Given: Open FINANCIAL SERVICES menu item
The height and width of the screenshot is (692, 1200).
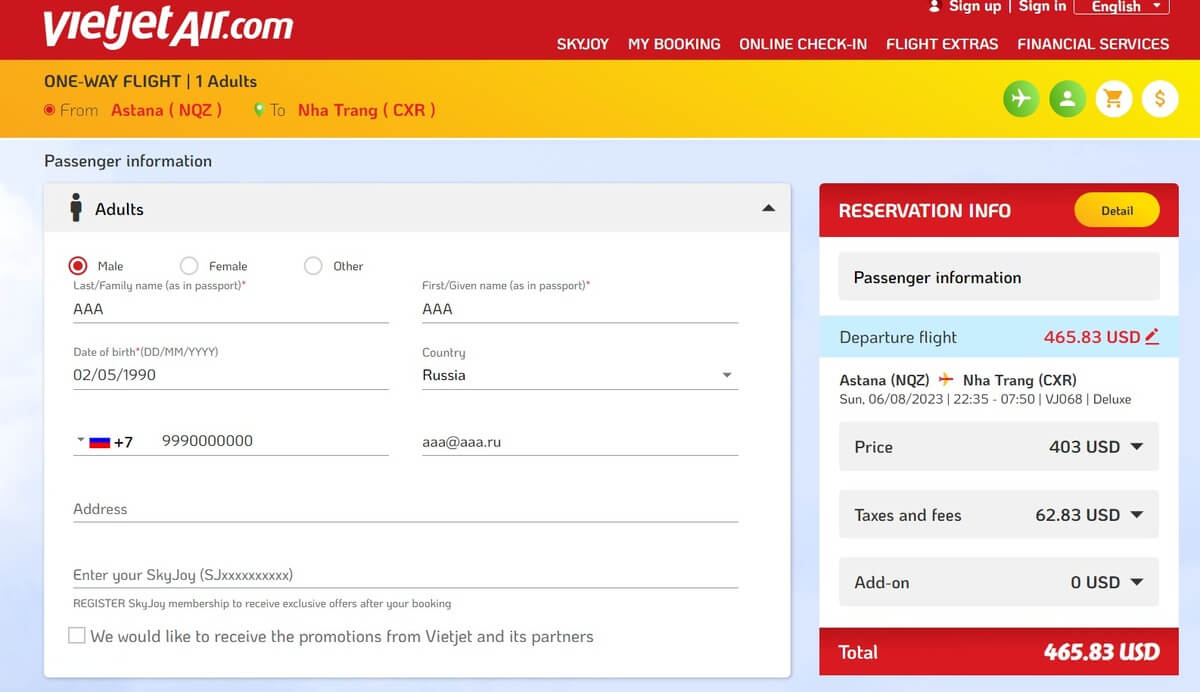Looking at the screenshot, I should pyautogui.click(x=1093, y=44).
